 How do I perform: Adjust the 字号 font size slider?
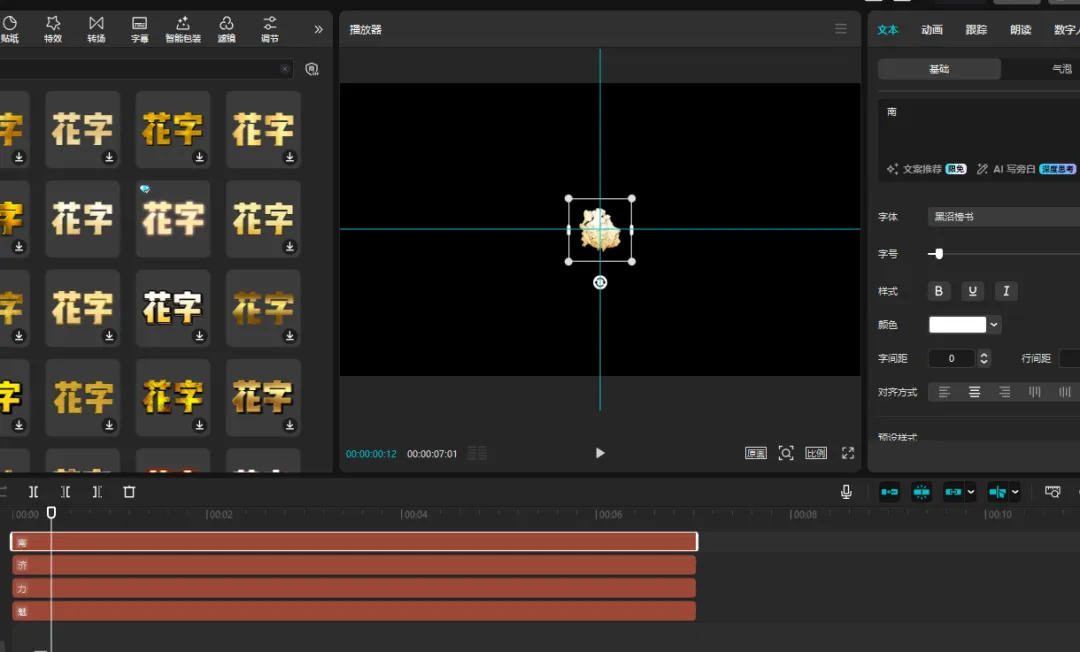tap(939, 254)
